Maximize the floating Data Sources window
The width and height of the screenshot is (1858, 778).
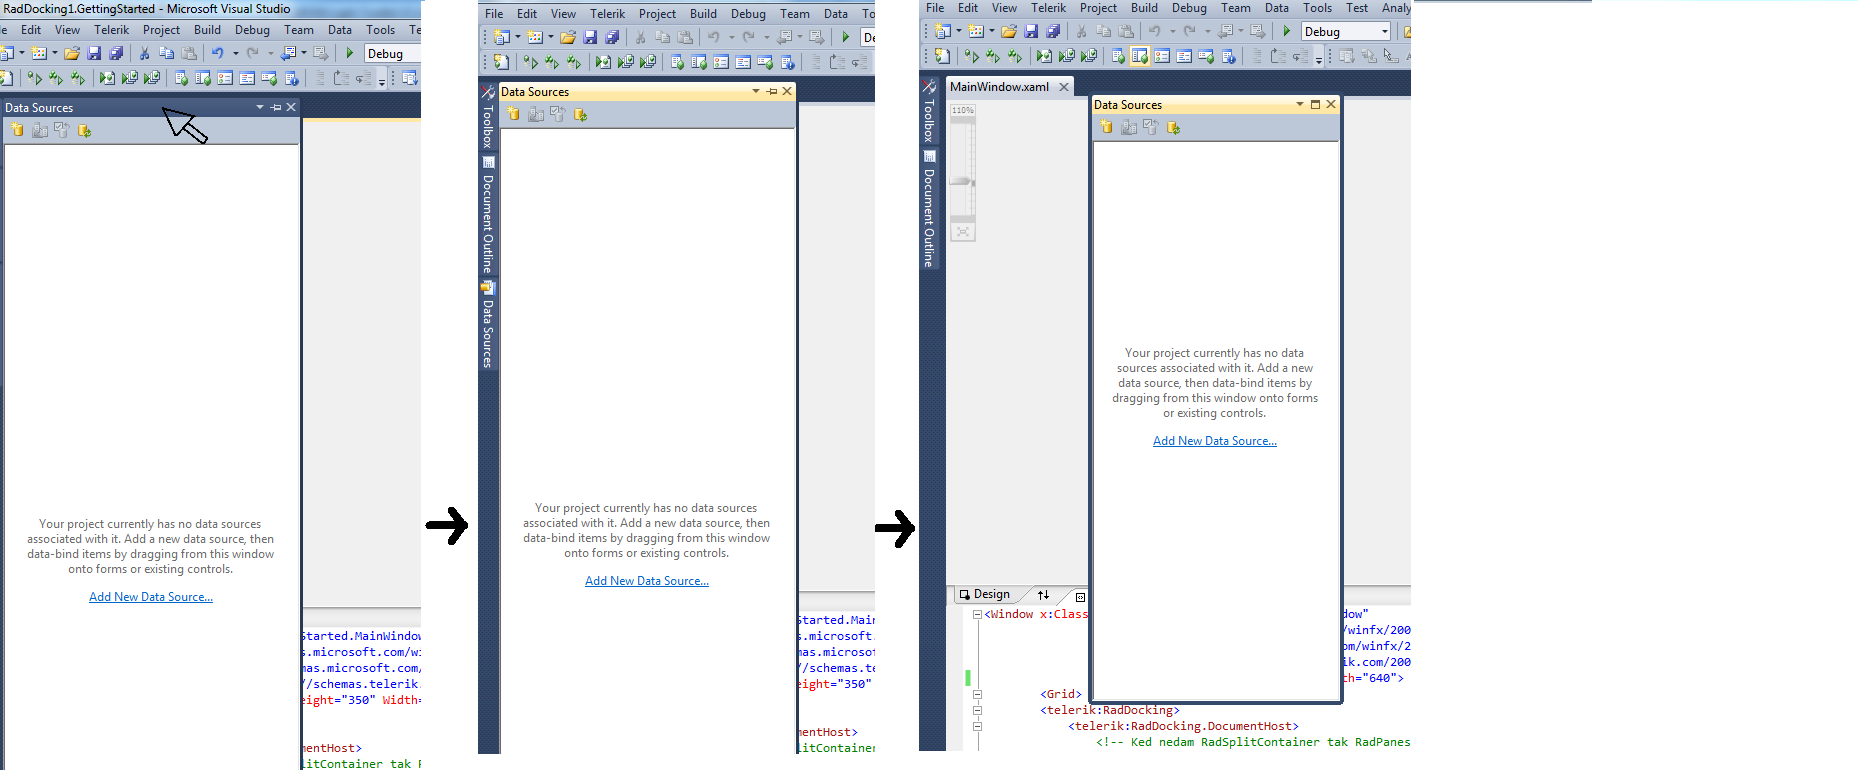click(x=1316, y=104)
